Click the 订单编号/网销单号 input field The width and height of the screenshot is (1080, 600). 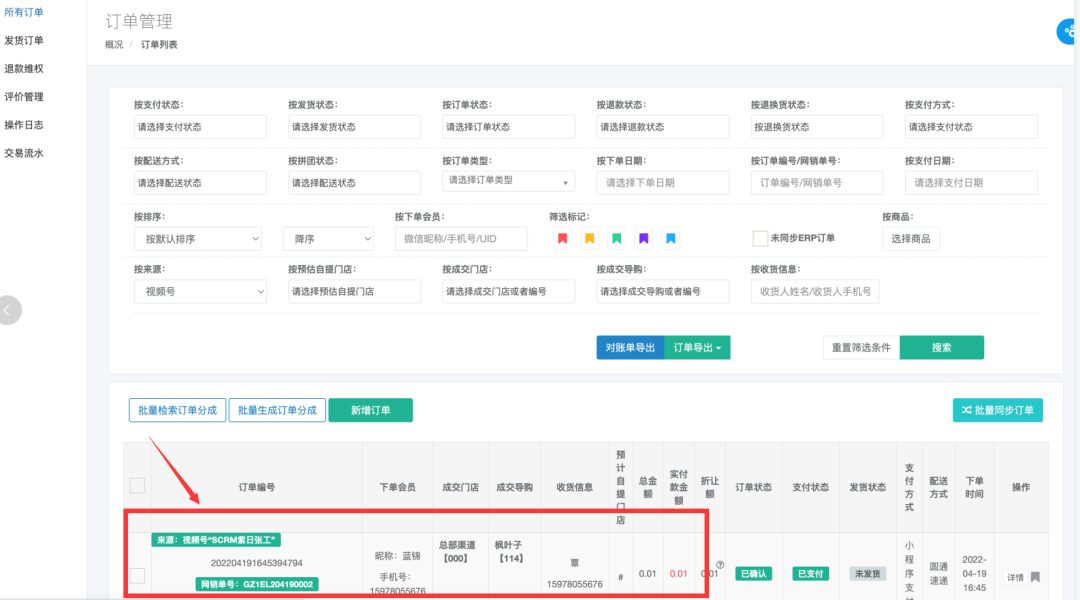coord(817,182)
